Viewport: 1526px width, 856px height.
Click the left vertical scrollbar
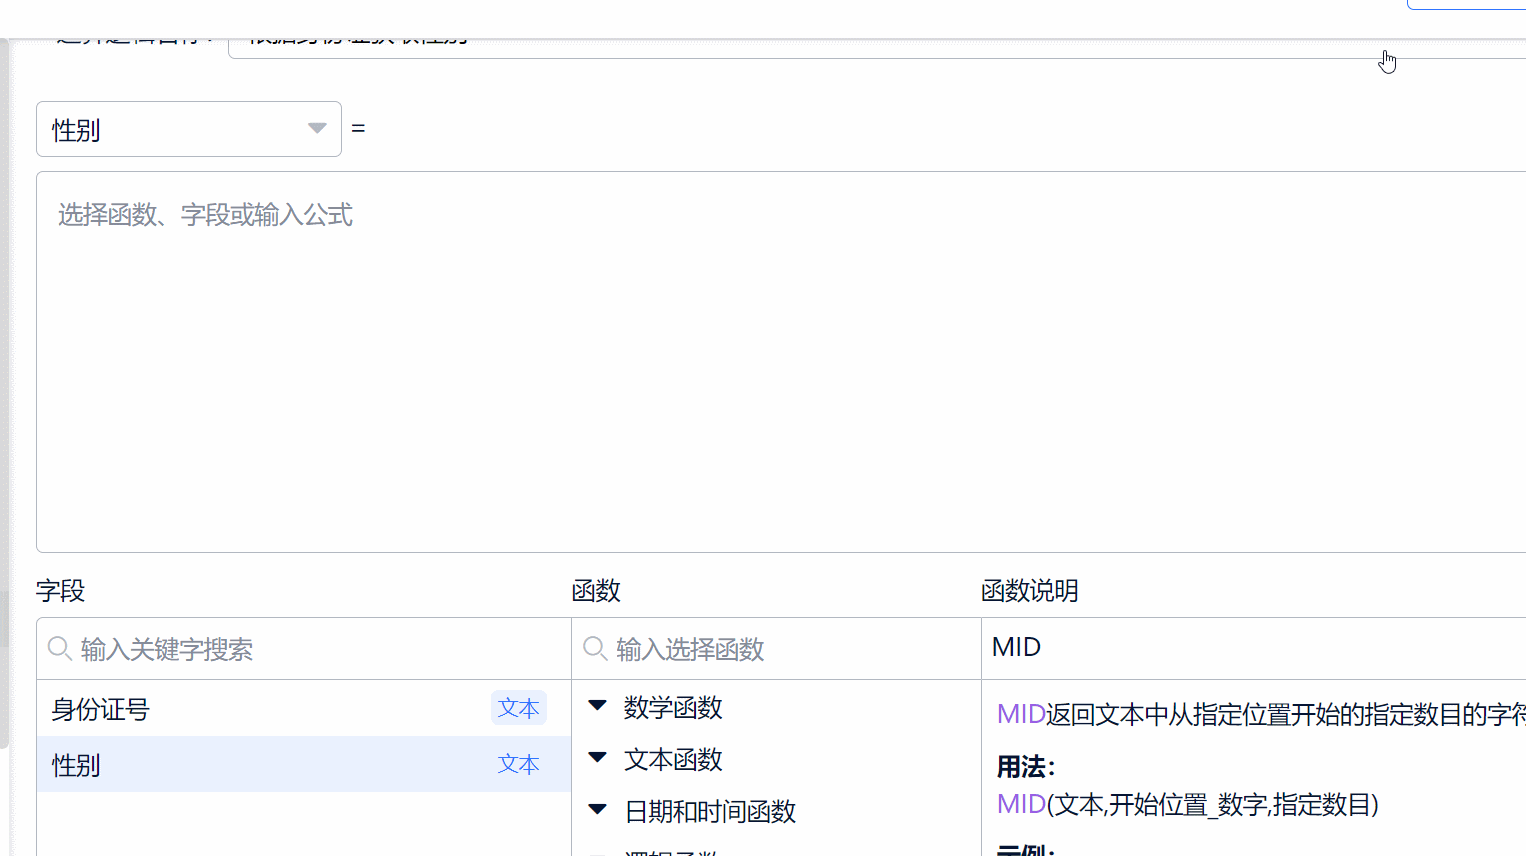pyautogui.click(x=4, y=400)
